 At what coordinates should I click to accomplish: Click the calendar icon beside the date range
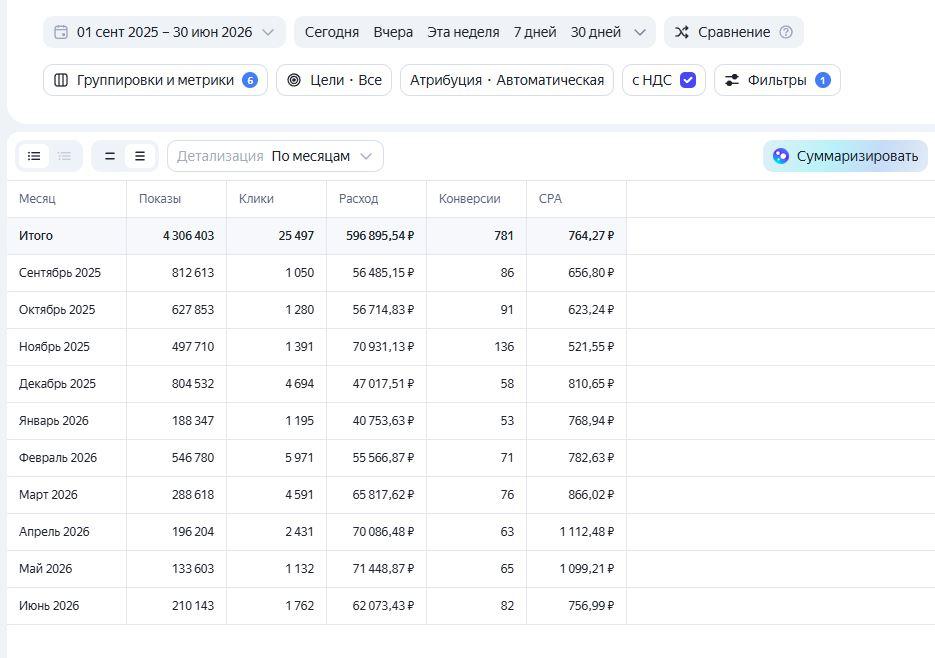(x=61, y=32)
